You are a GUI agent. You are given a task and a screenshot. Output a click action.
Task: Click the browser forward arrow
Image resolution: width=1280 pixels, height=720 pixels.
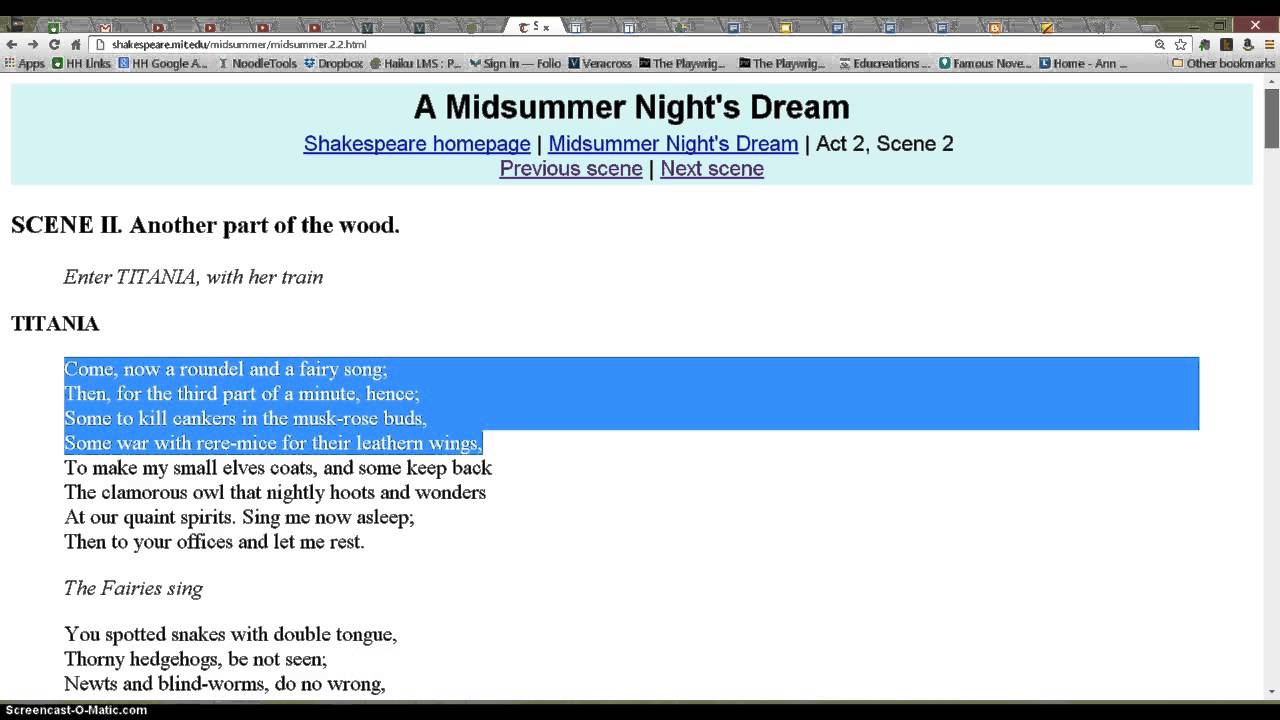pos(33,45)
